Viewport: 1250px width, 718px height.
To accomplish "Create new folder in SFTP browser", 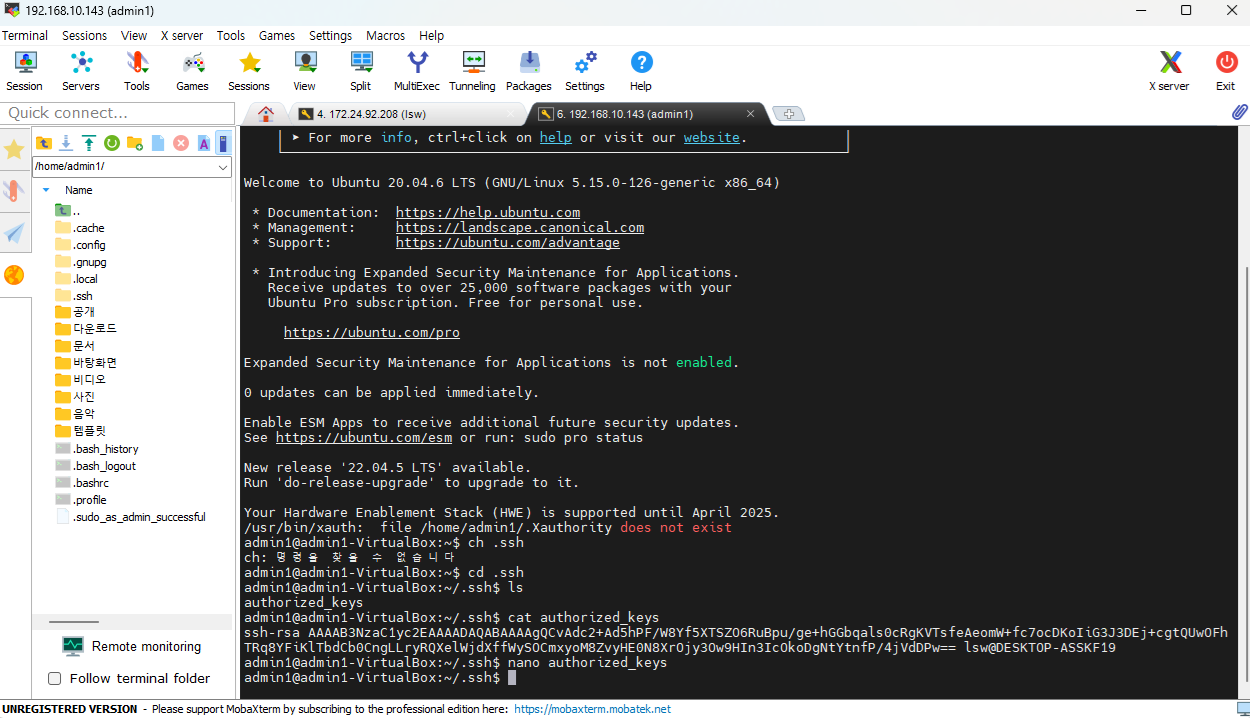I will 135,143.
